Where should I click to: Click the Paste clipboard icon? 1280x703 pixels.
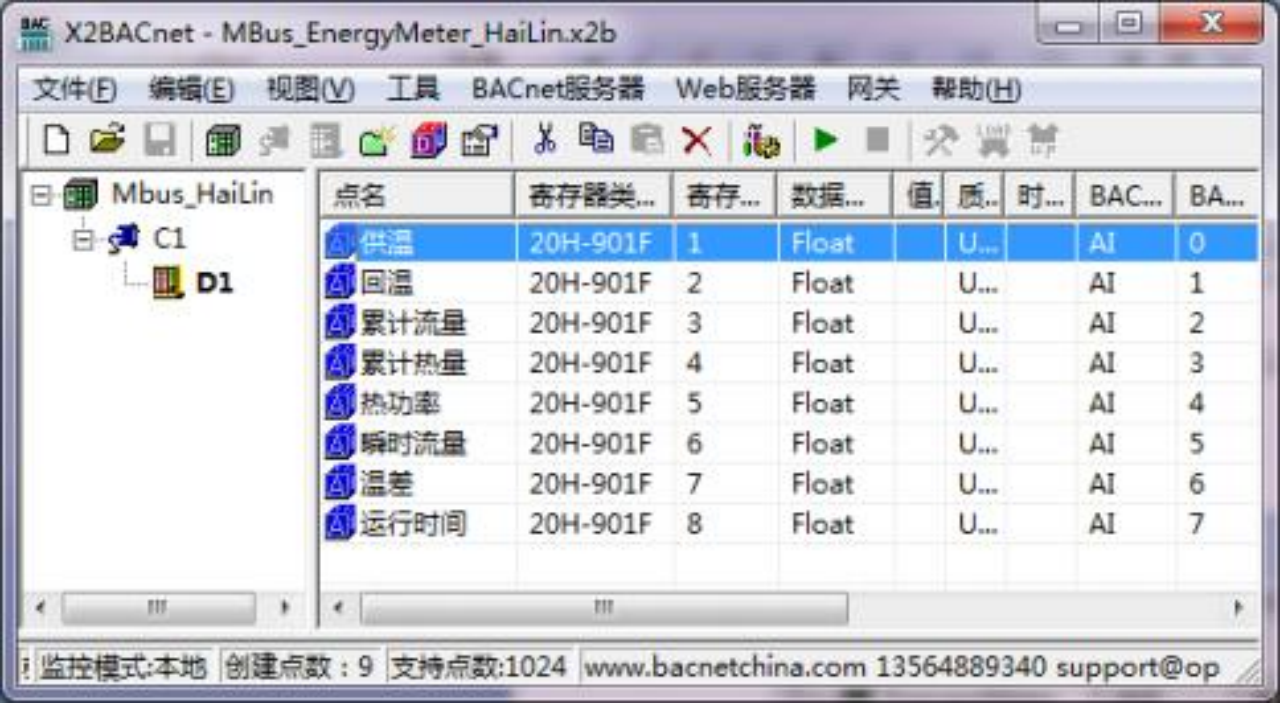[x=647, y=140]
